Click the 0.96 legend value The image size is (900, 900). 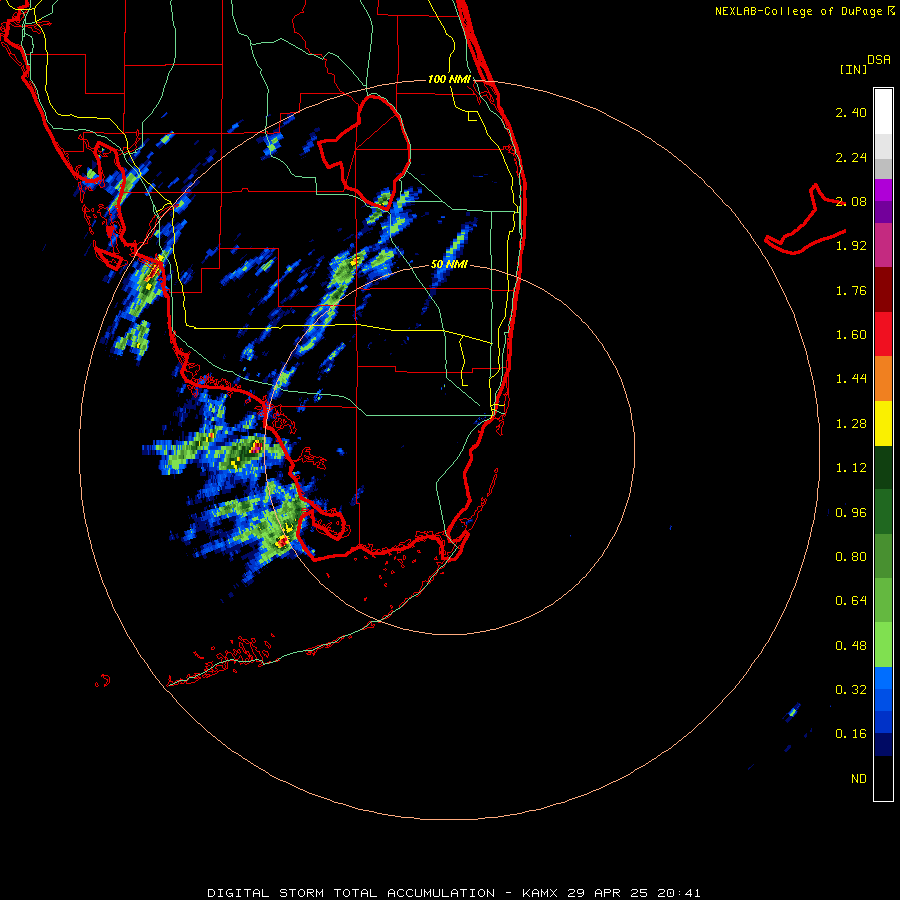point(851,513)
